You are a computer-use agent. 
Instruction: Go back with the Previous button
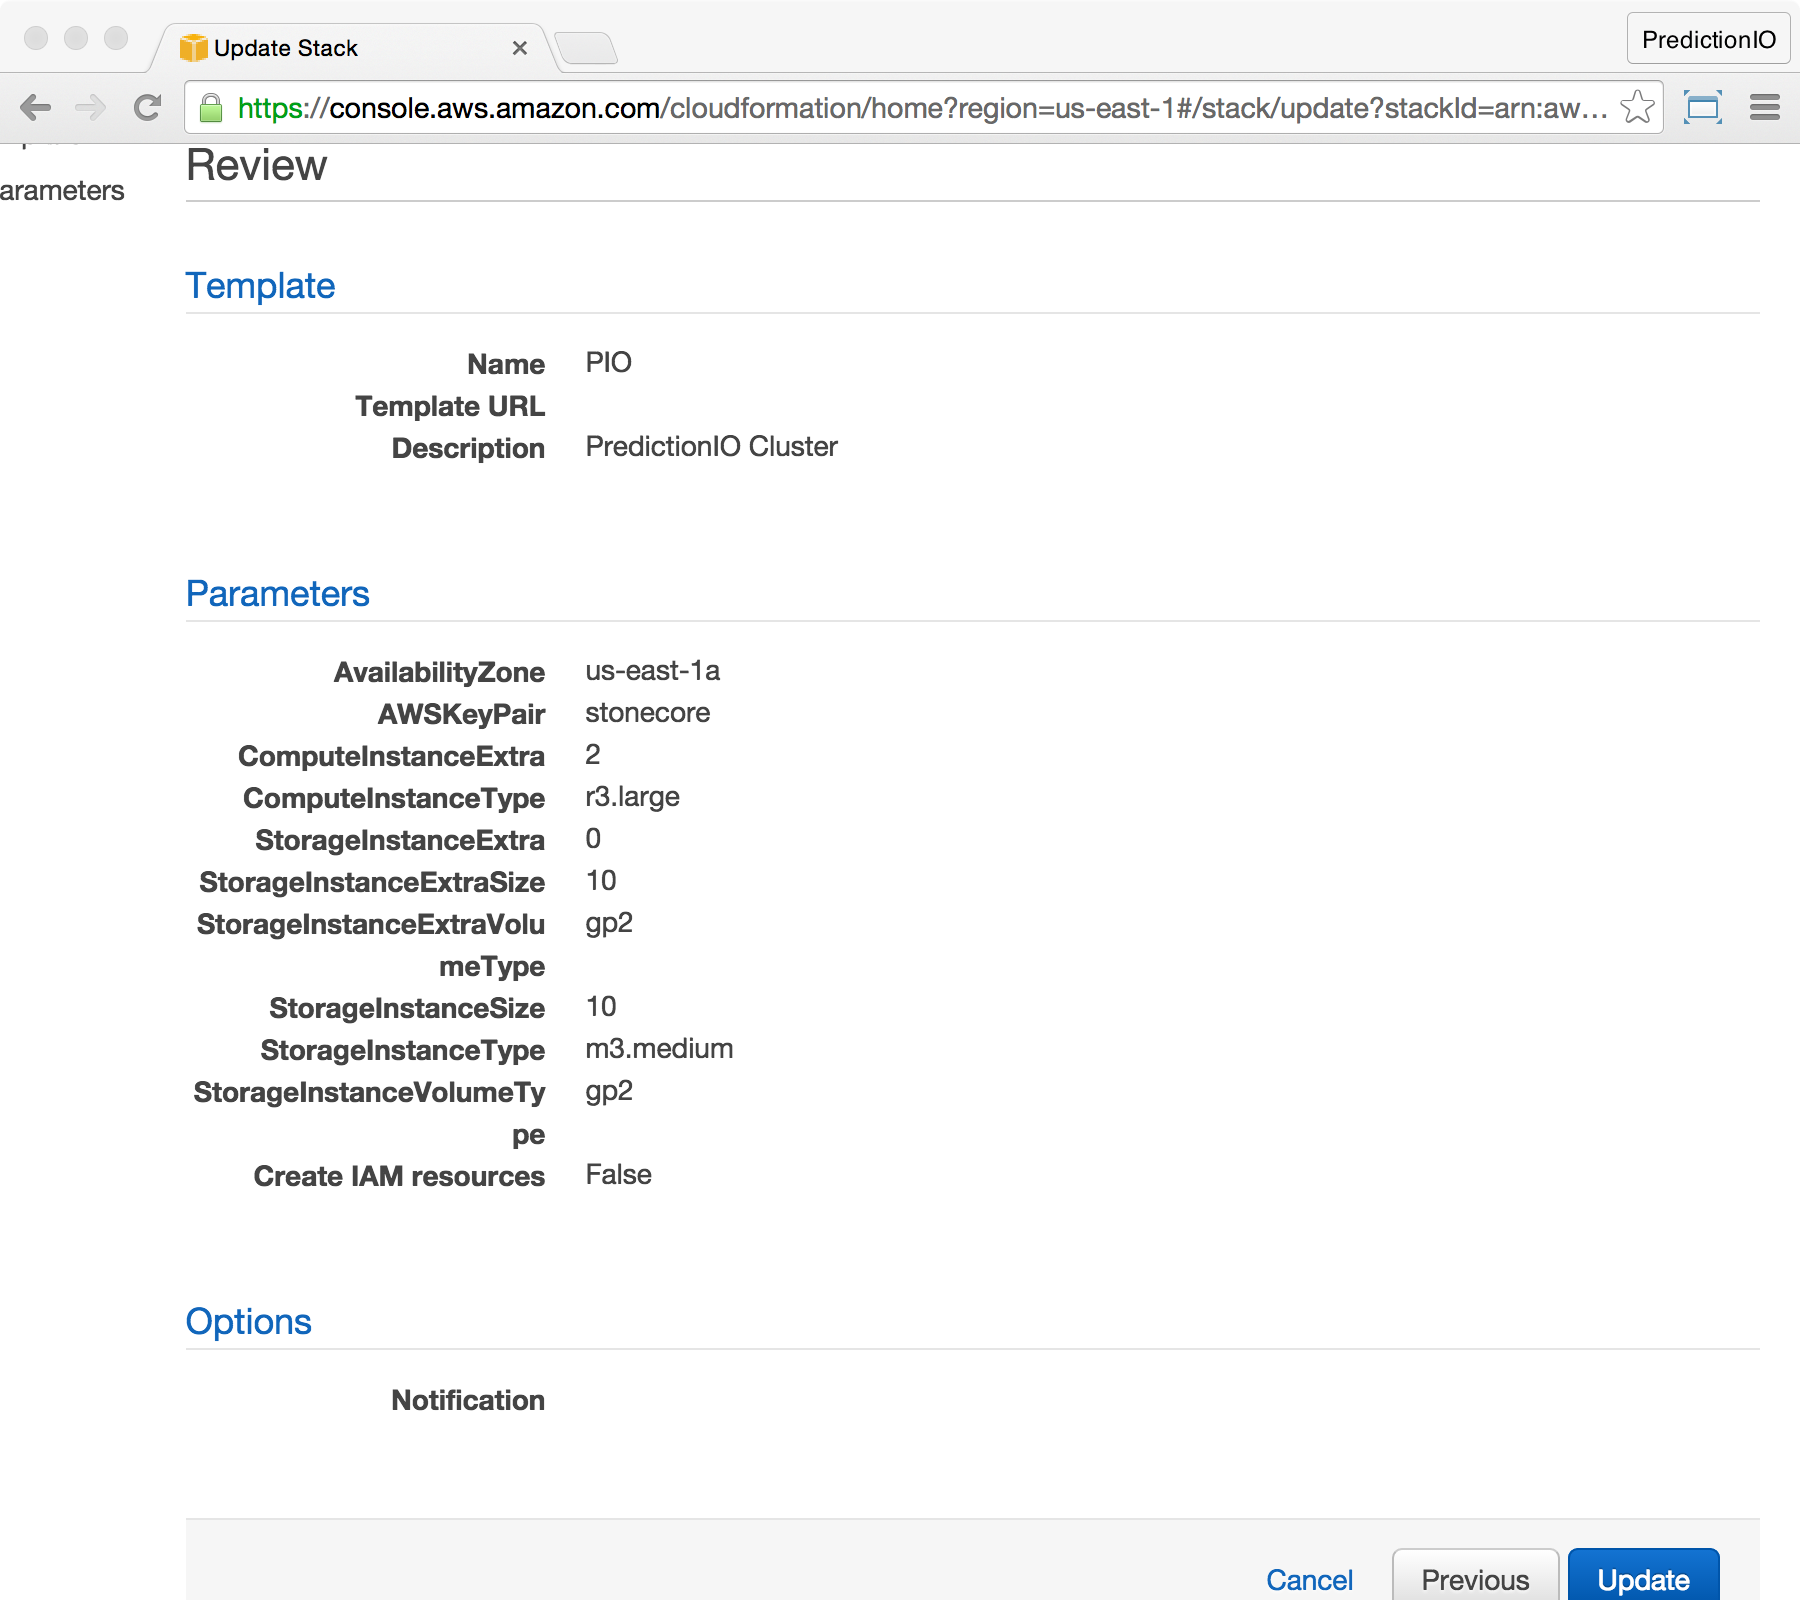click(1475, 1579)
